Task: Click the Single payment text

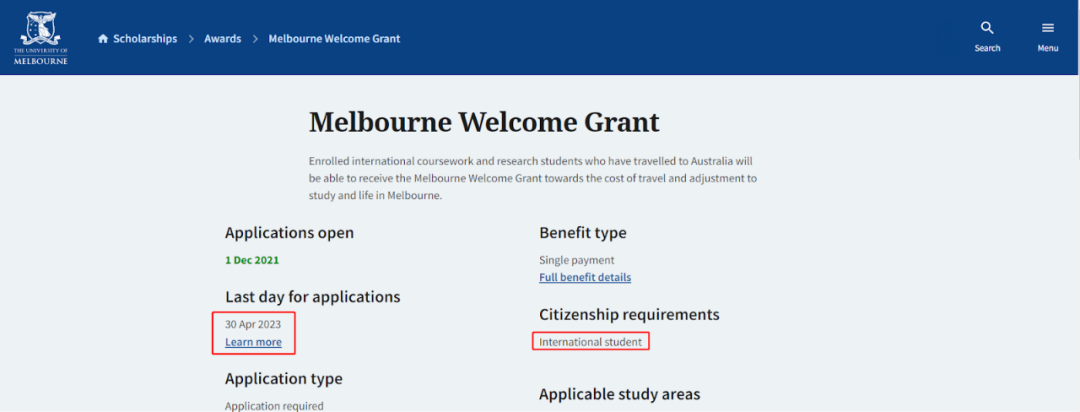Action: 577,260
